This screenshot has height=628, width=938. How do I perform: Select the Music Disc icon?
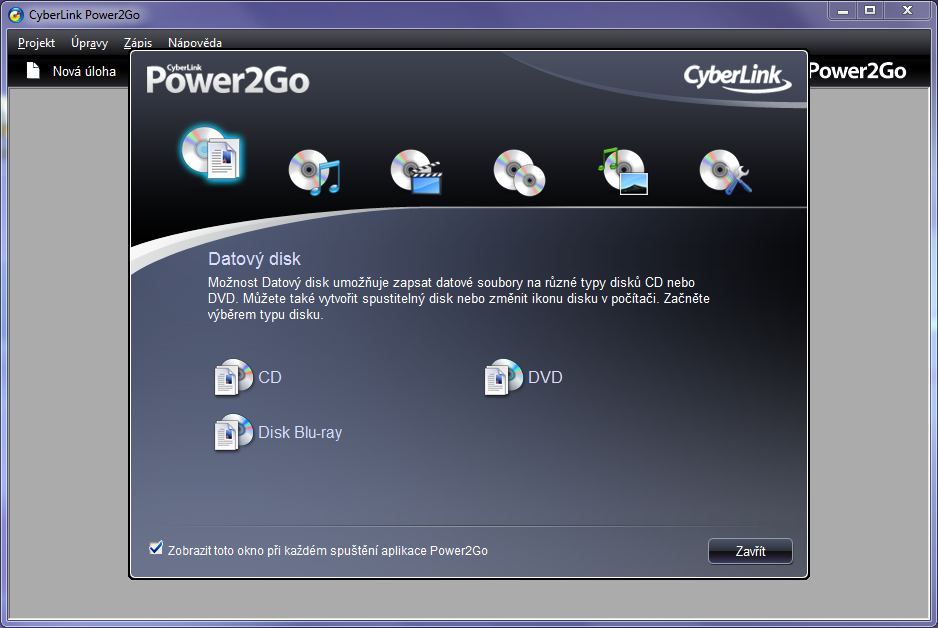point(314,172)
